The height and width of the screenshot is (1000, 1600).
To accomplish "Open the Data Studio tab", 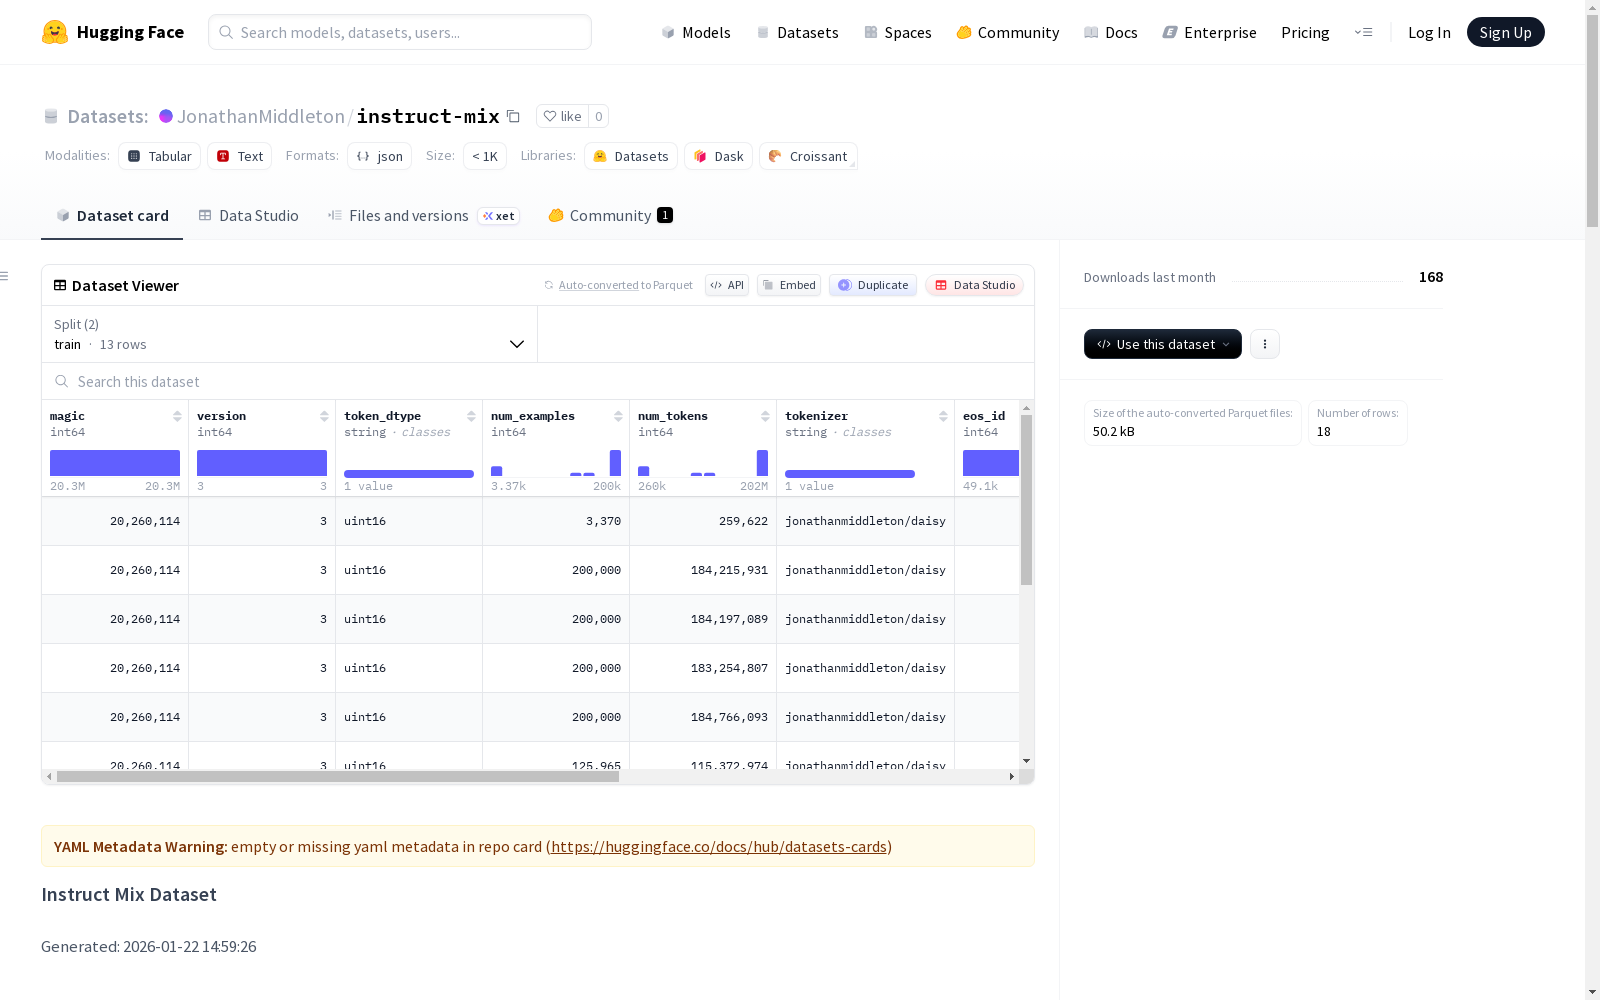I will pos(249,216).
